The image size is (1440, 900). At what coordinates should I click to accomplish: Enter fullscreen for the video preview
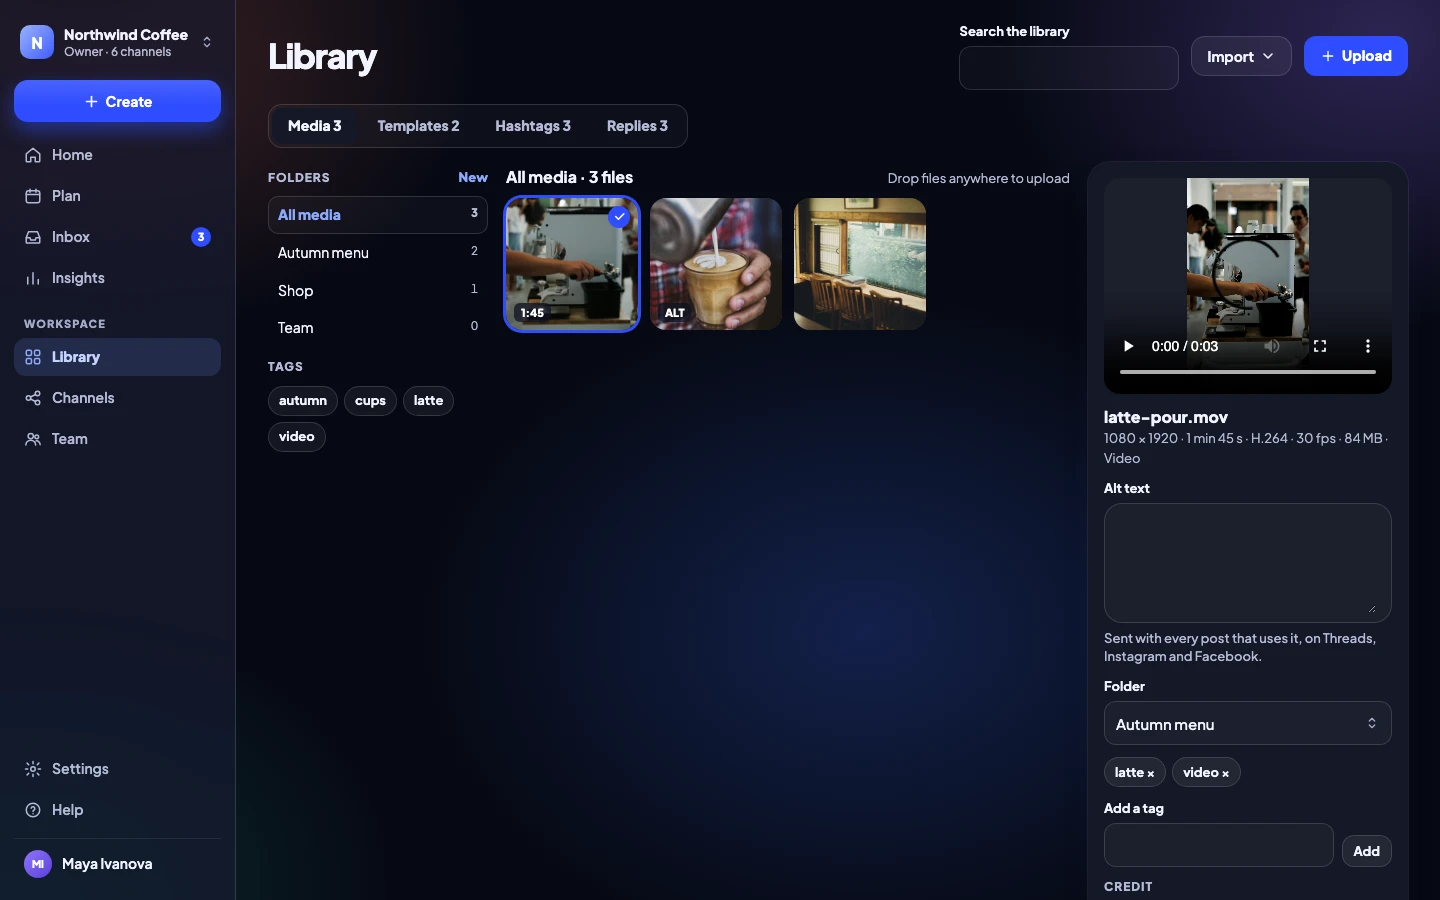[x=1320, y=346]
